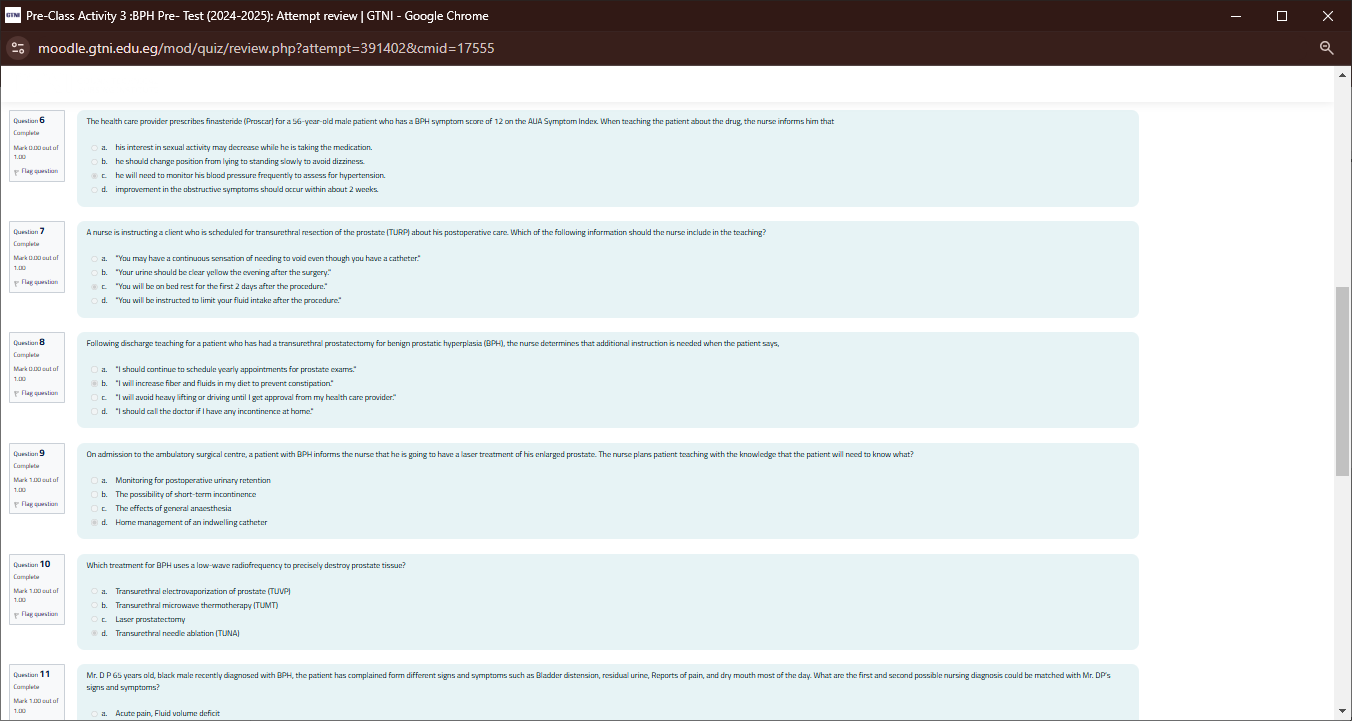Select 'The possibility of short-term incontinence' option
This screenshot has width=1352, height=721.
94,494
